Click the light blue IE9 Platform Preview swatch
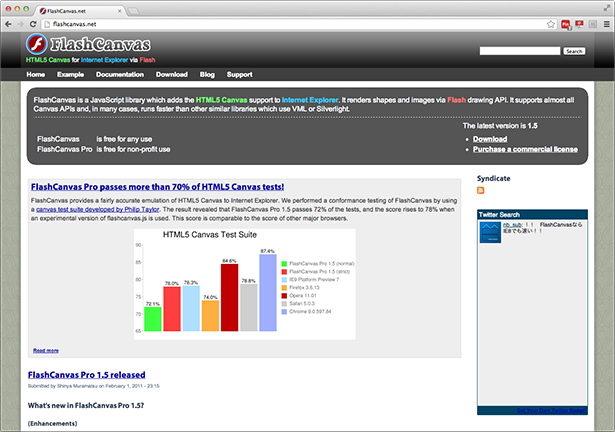This screenshot has height=432, width=615. click(284, 280)
